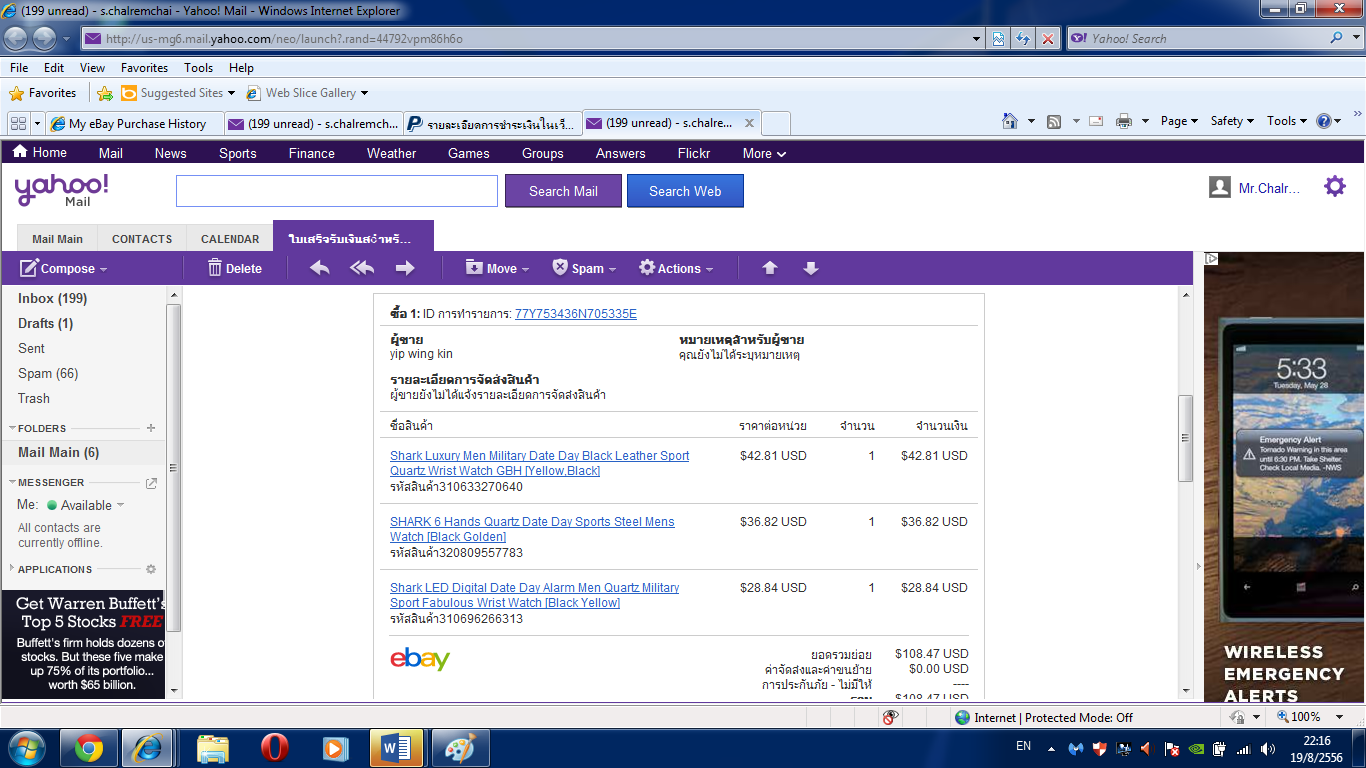1366x768 pixels.
Task: Open Microsoft Word from the taskbar
Action: coord(396,748)
